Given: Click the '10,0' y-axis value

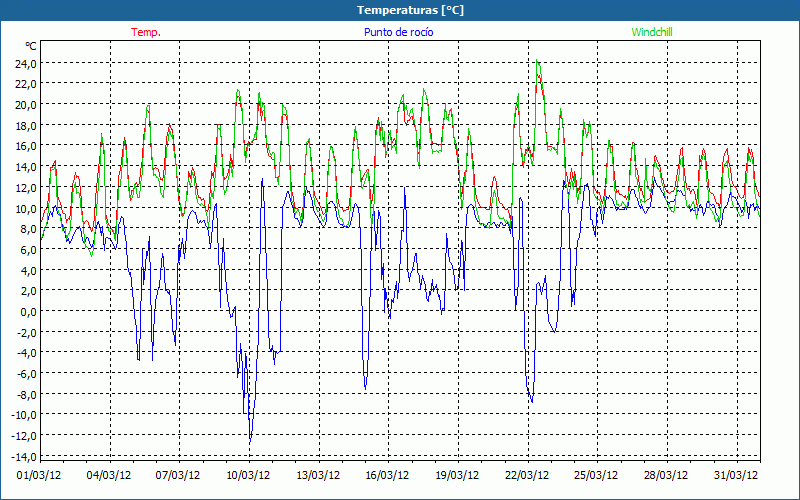Looking at the screenshot, I should pos(26,209).
